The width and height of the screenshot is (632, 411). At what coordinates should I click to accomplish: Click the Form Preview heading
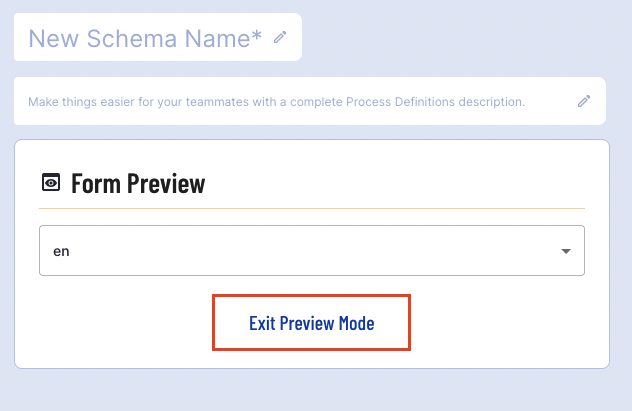[x=138, y=183]
